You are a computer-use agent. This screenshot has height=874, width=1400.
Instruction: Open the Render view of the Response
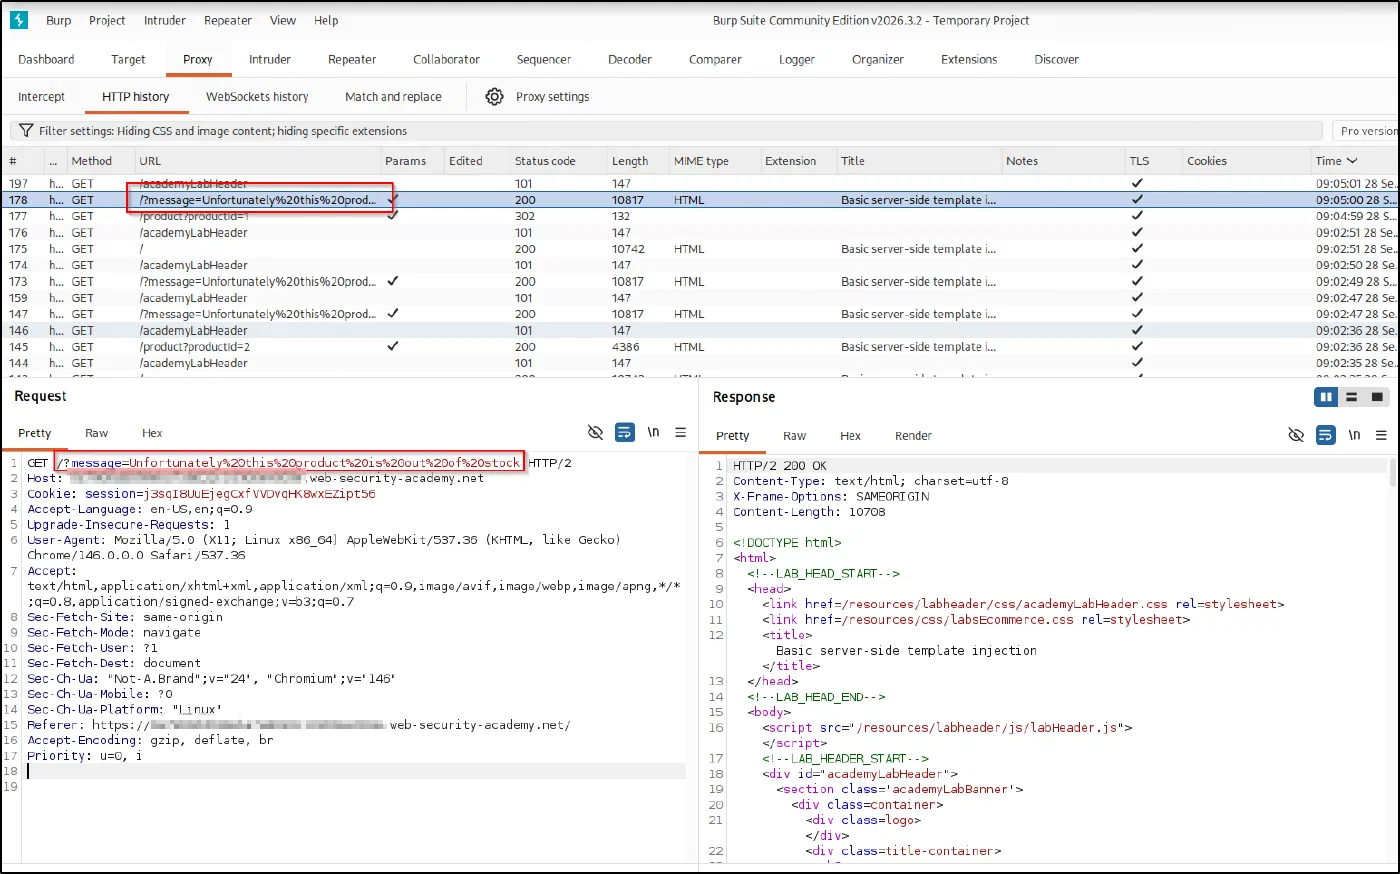[x=913, y=436]
